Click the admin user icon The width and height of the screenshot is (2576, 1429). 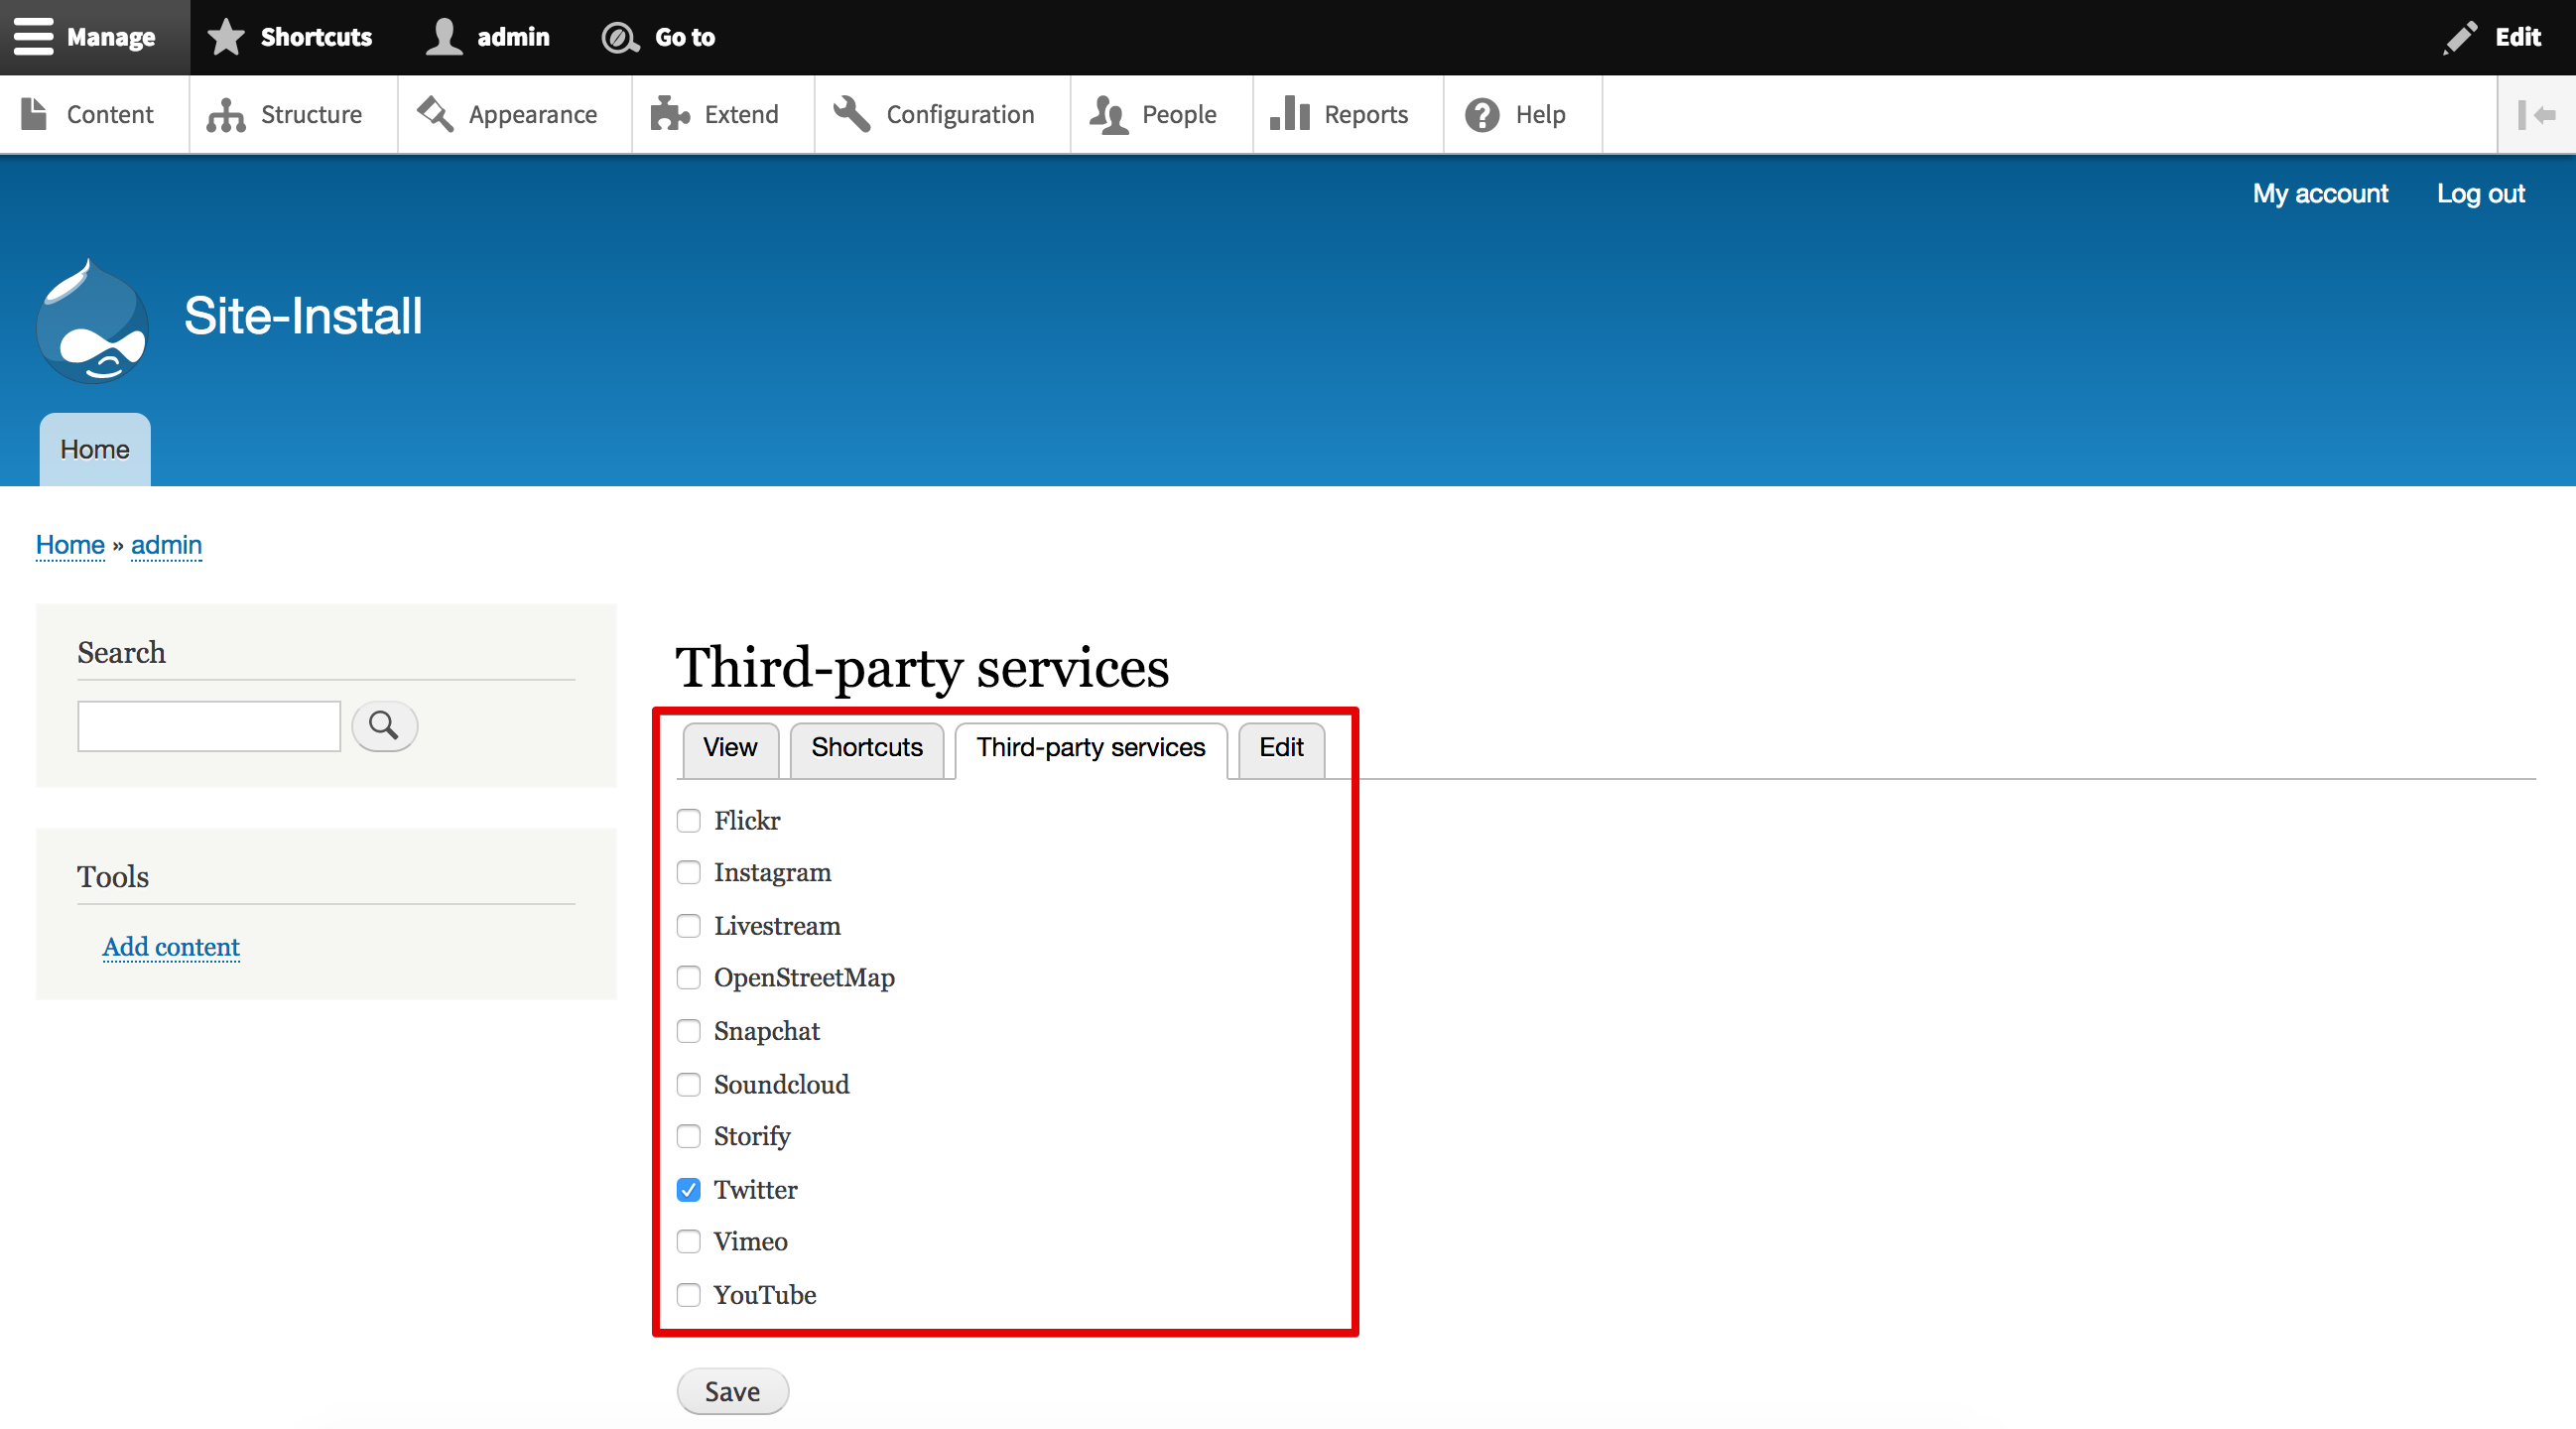[x=444, y=35]
